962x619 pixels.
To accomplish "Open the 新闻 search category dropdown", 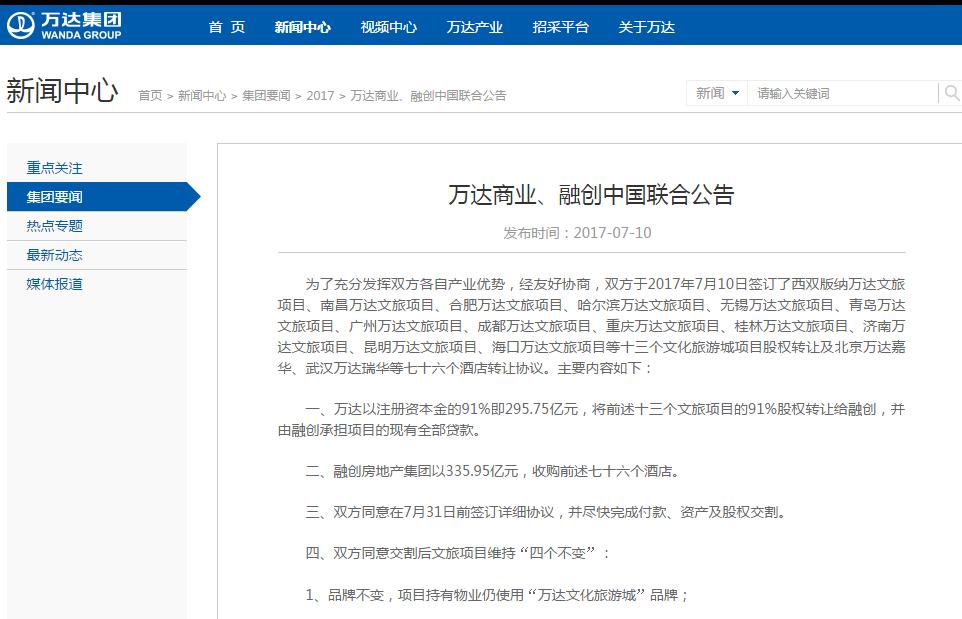I will pos(714,92).
